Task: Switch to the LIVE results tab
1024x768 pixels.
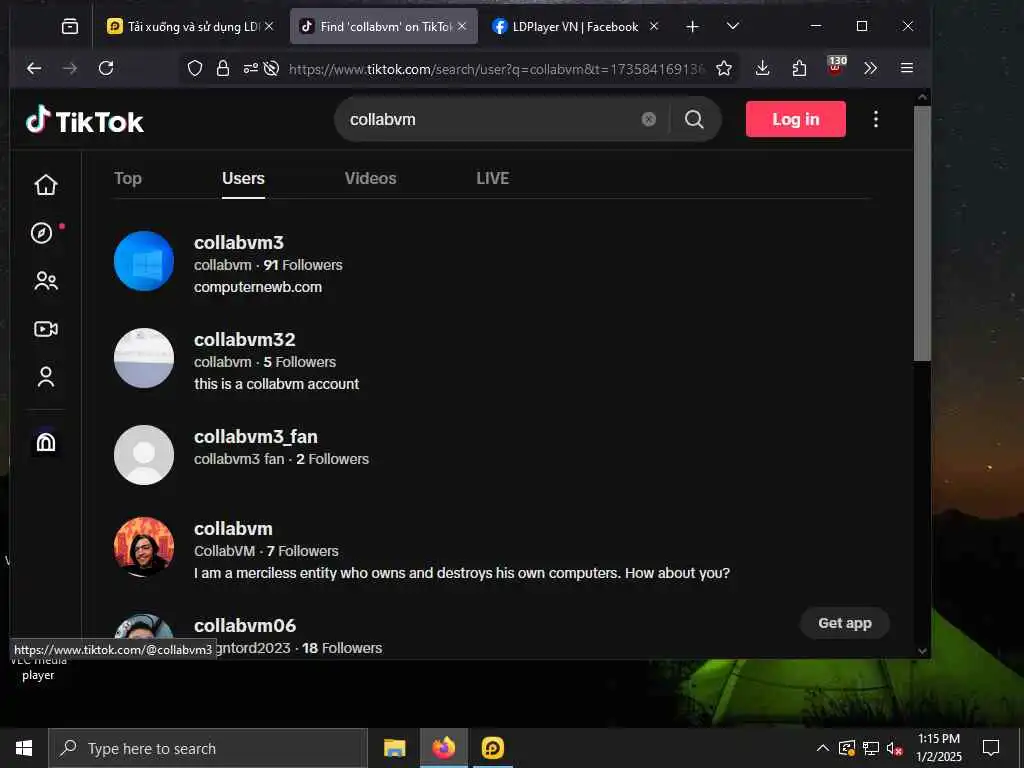Action: tap(492, 178)
